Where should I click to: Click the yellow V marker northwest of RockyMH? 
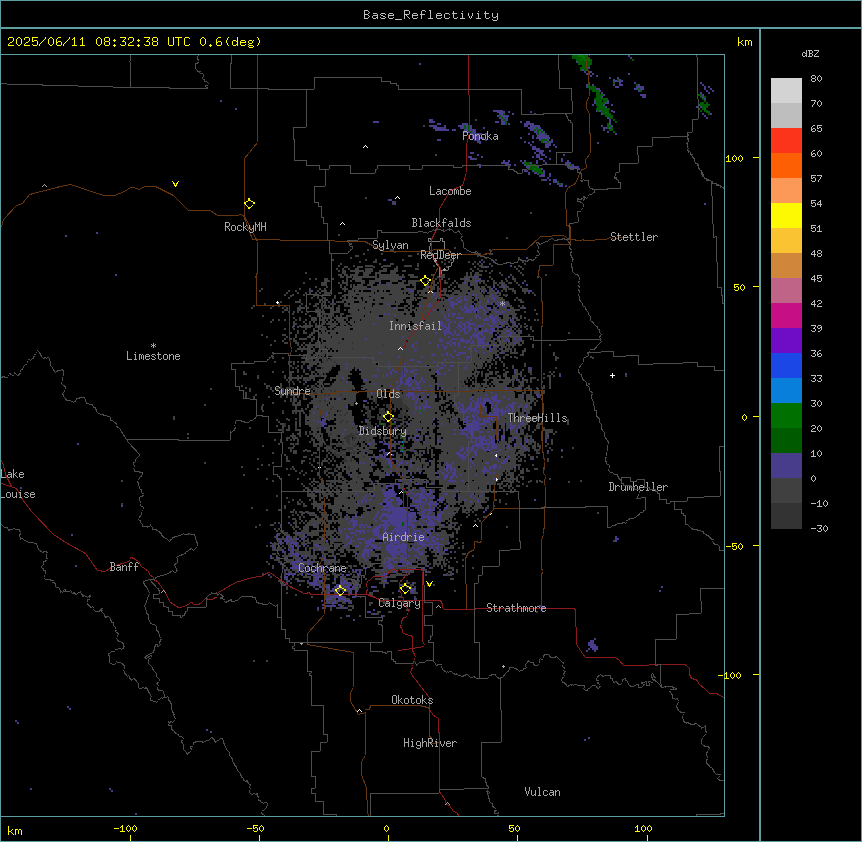(175, 184)
